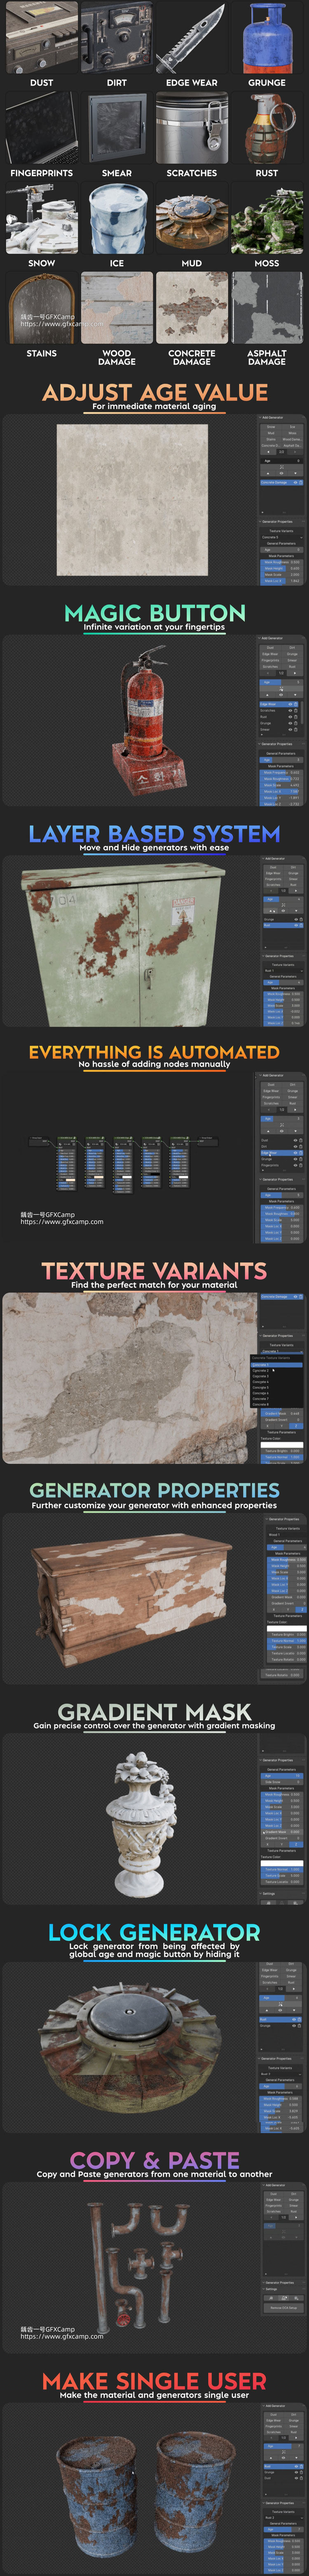Click the ASPHALT DAMAGE thumbnail
This screenshot has width=309, height=2576.
267,308
